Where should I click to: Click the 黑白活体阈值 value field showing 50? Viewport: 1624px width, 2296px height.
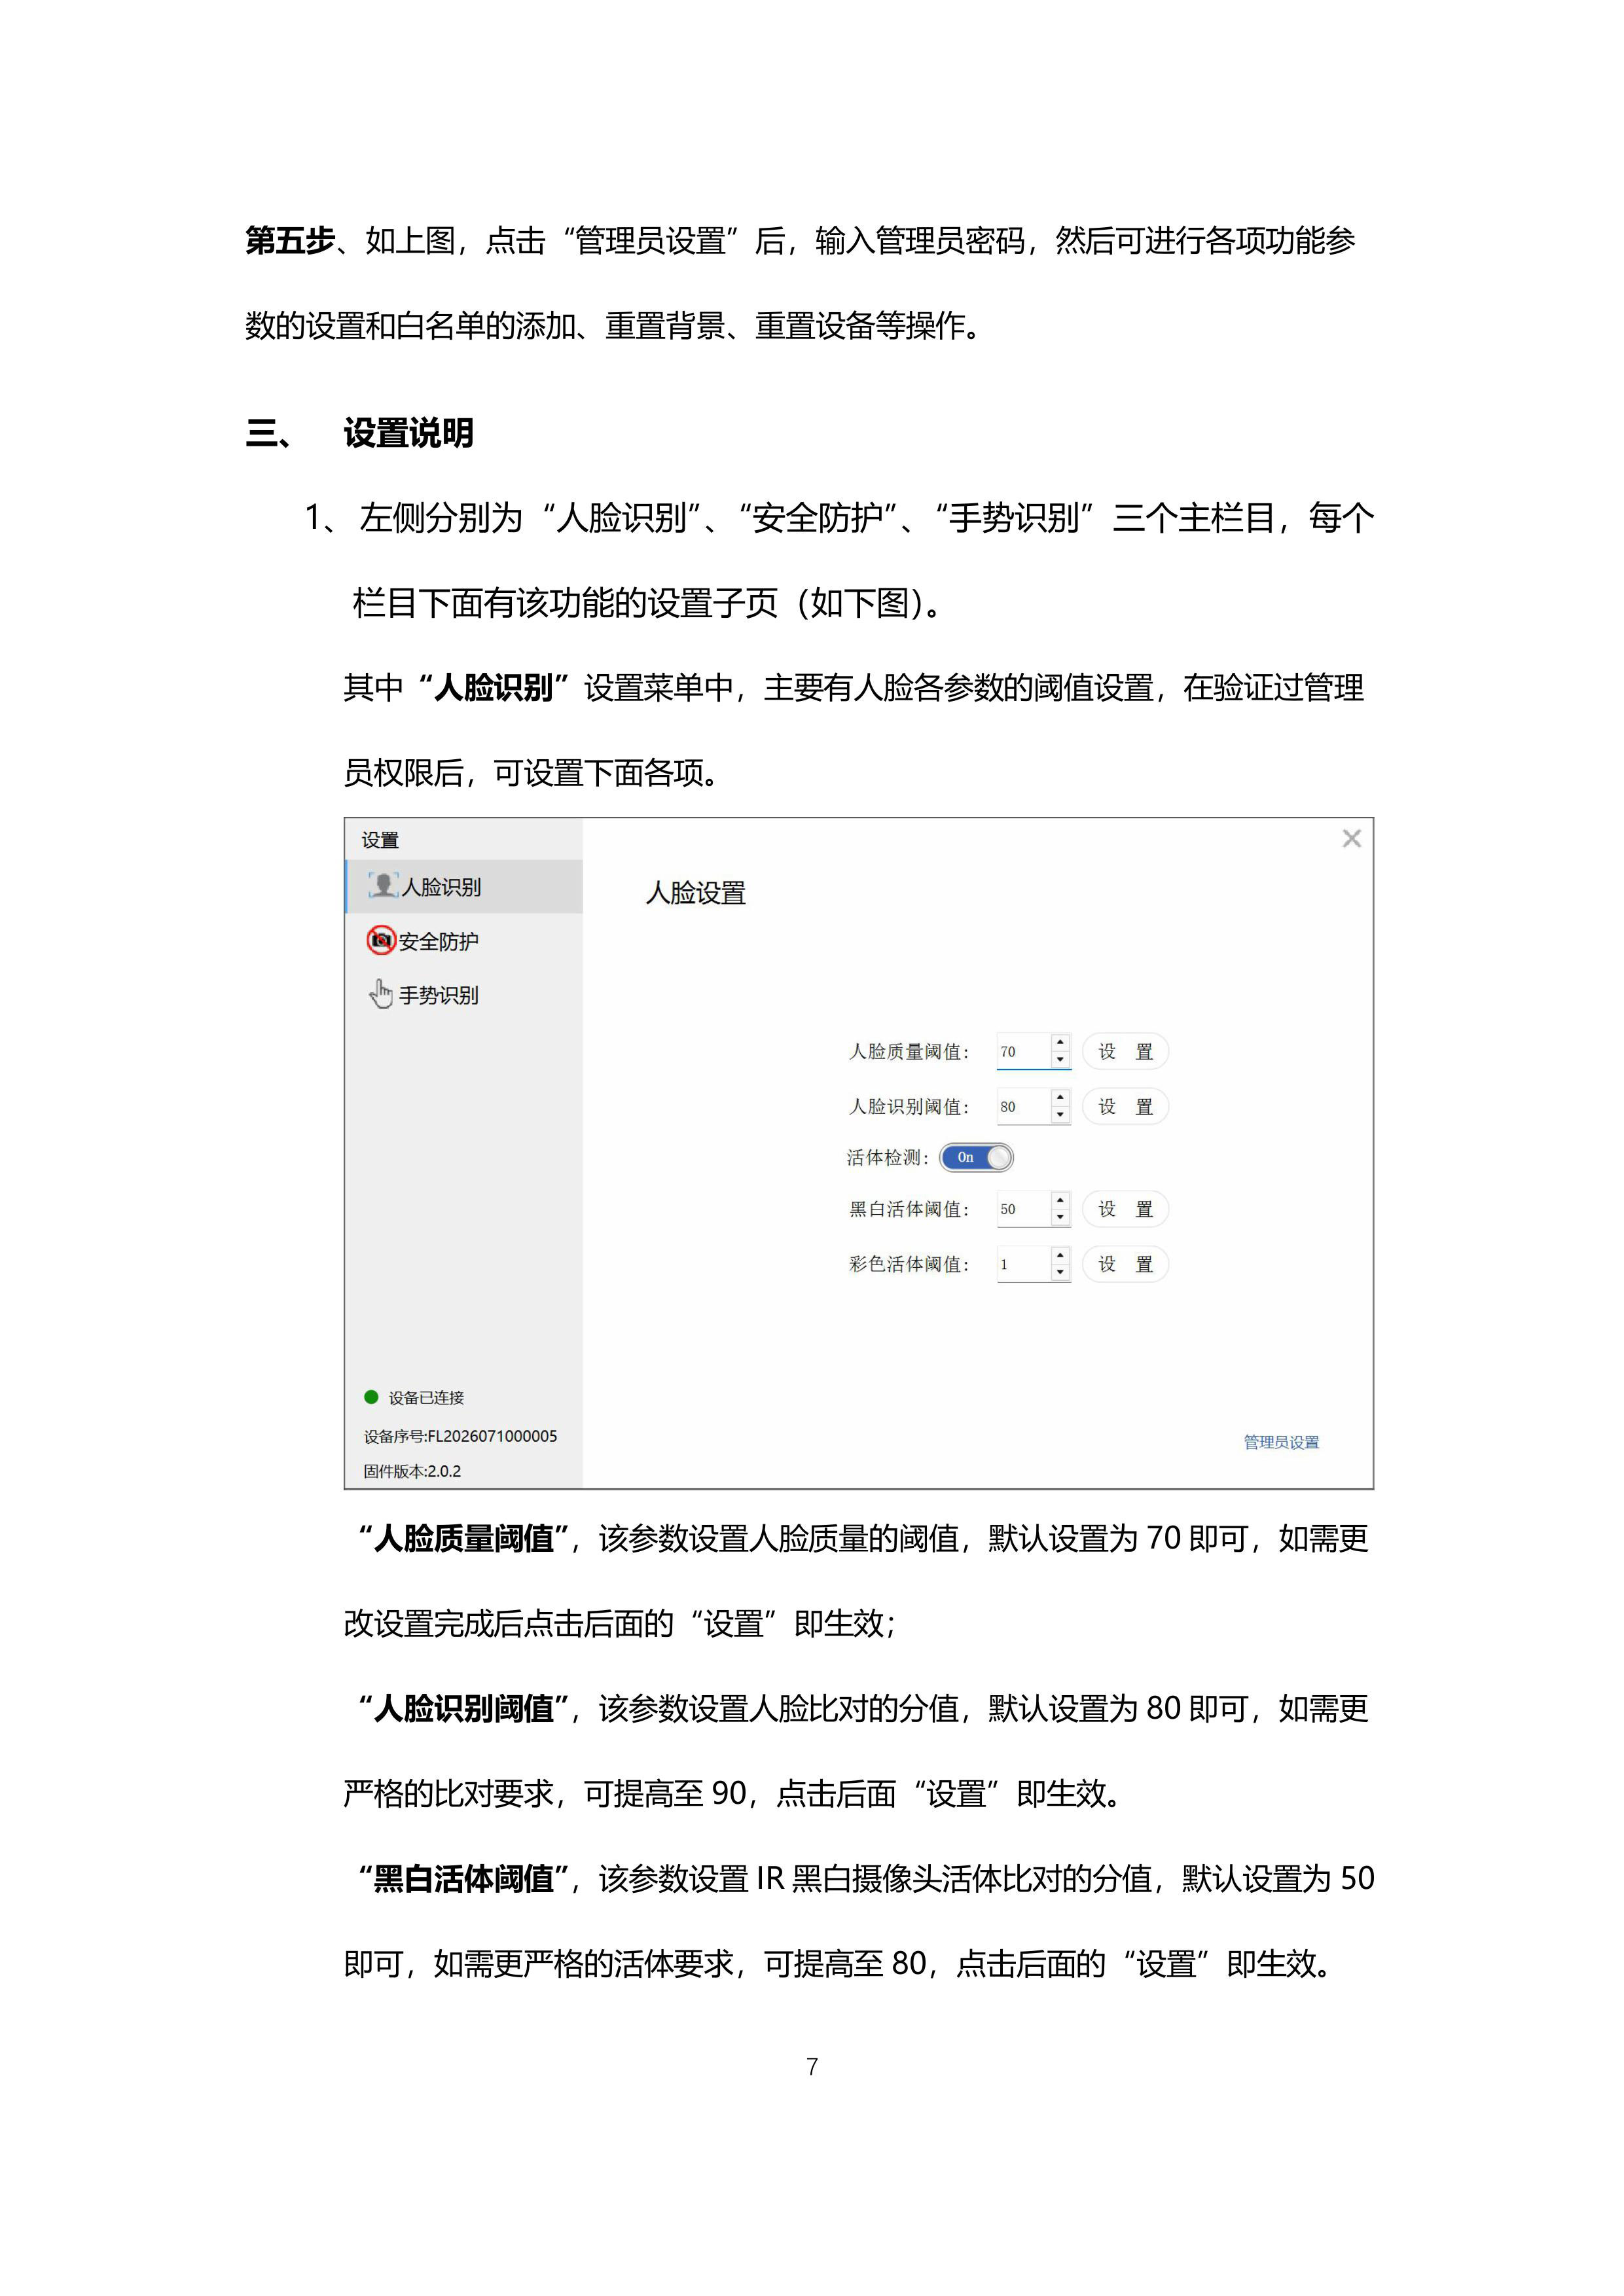pos(1024,1209)
